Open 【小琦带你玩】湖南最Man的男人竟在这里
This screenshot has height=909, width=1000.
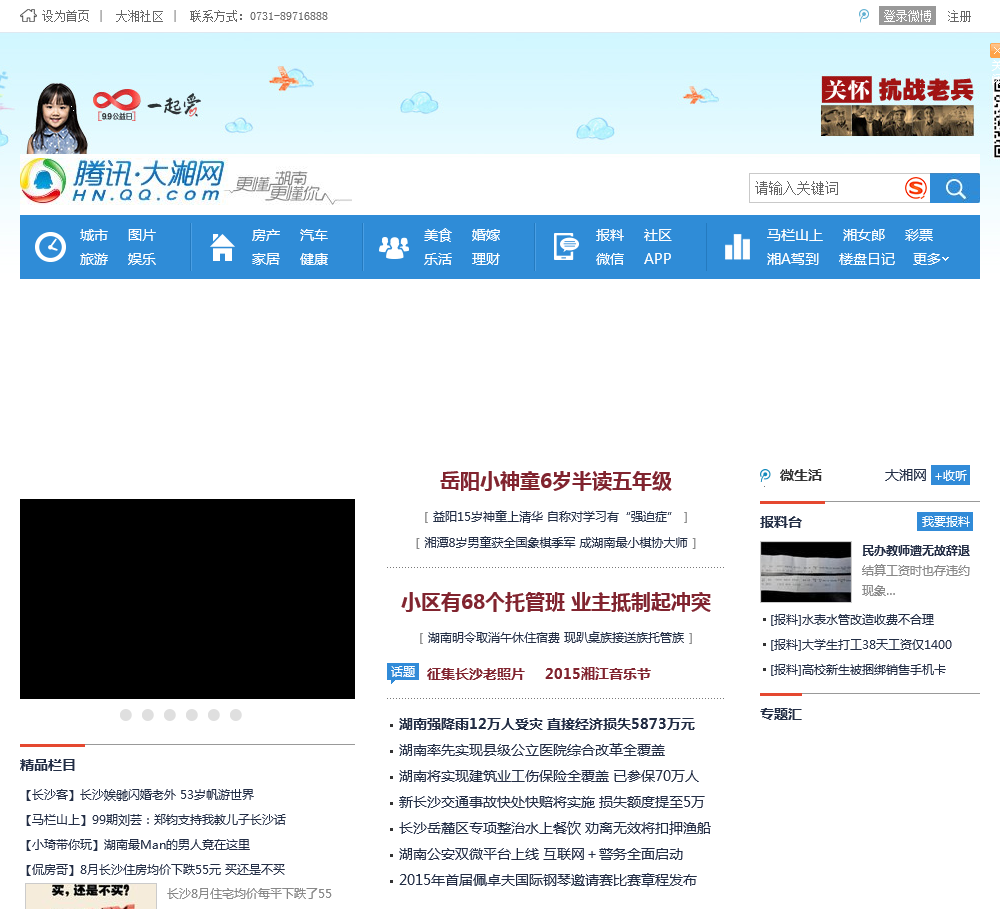click(x=137, y=845)
